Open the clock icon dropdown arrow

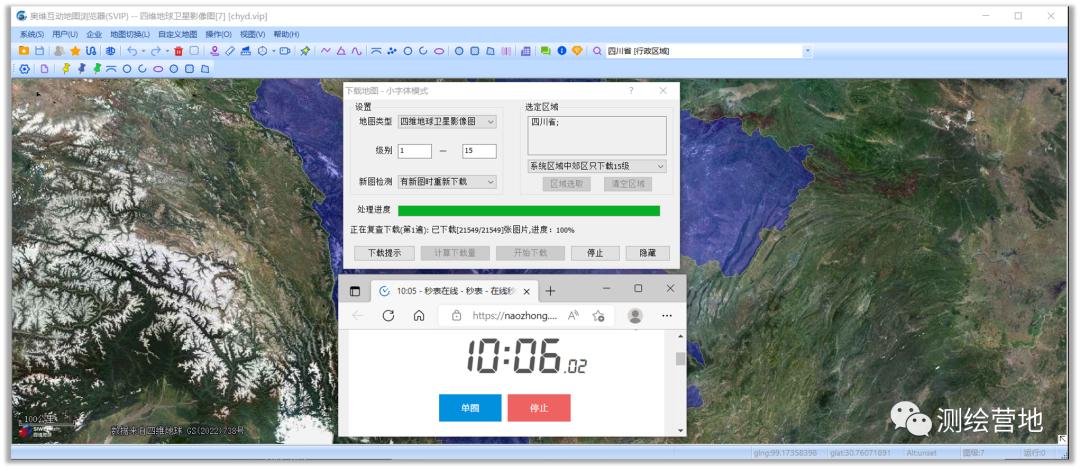pyautogui.click(x=273, y=51)
